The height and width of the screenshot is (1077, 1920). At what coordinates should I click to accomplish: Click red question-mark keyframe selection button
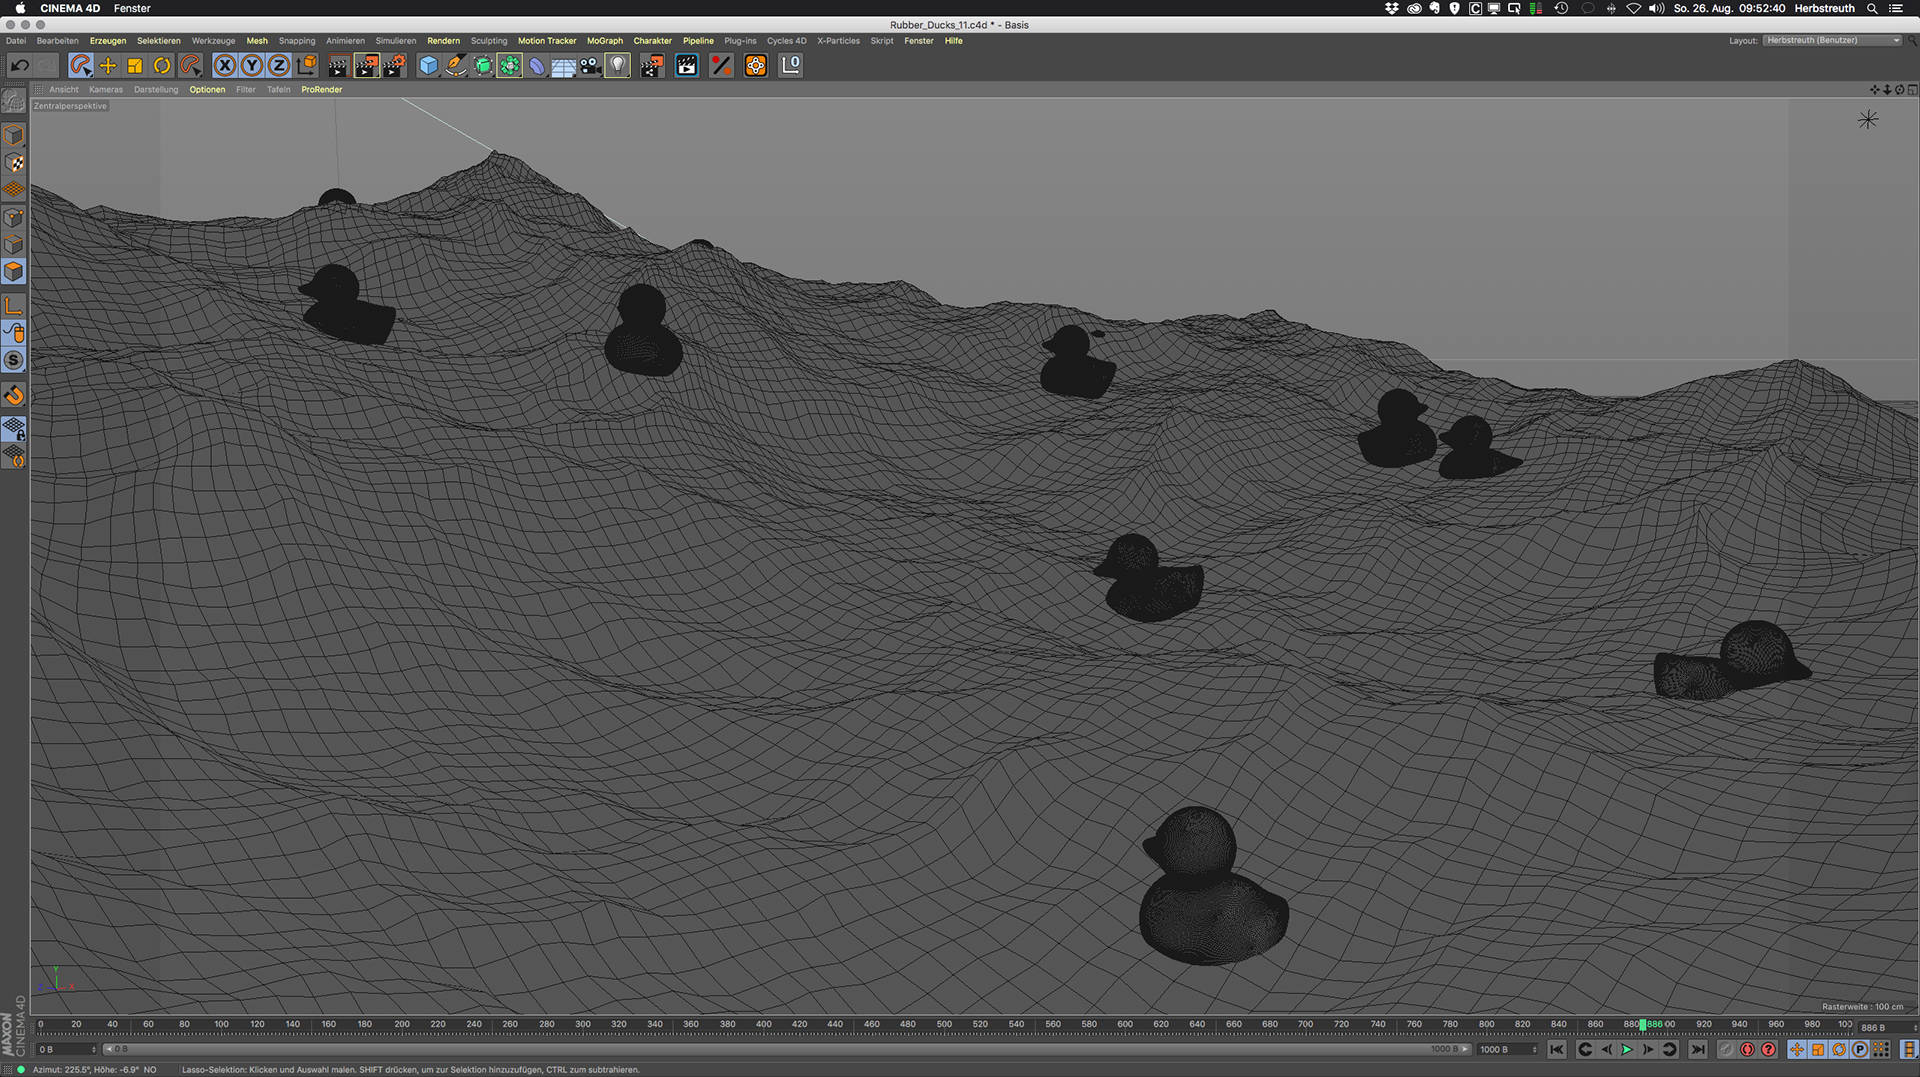(1768, 1049)
